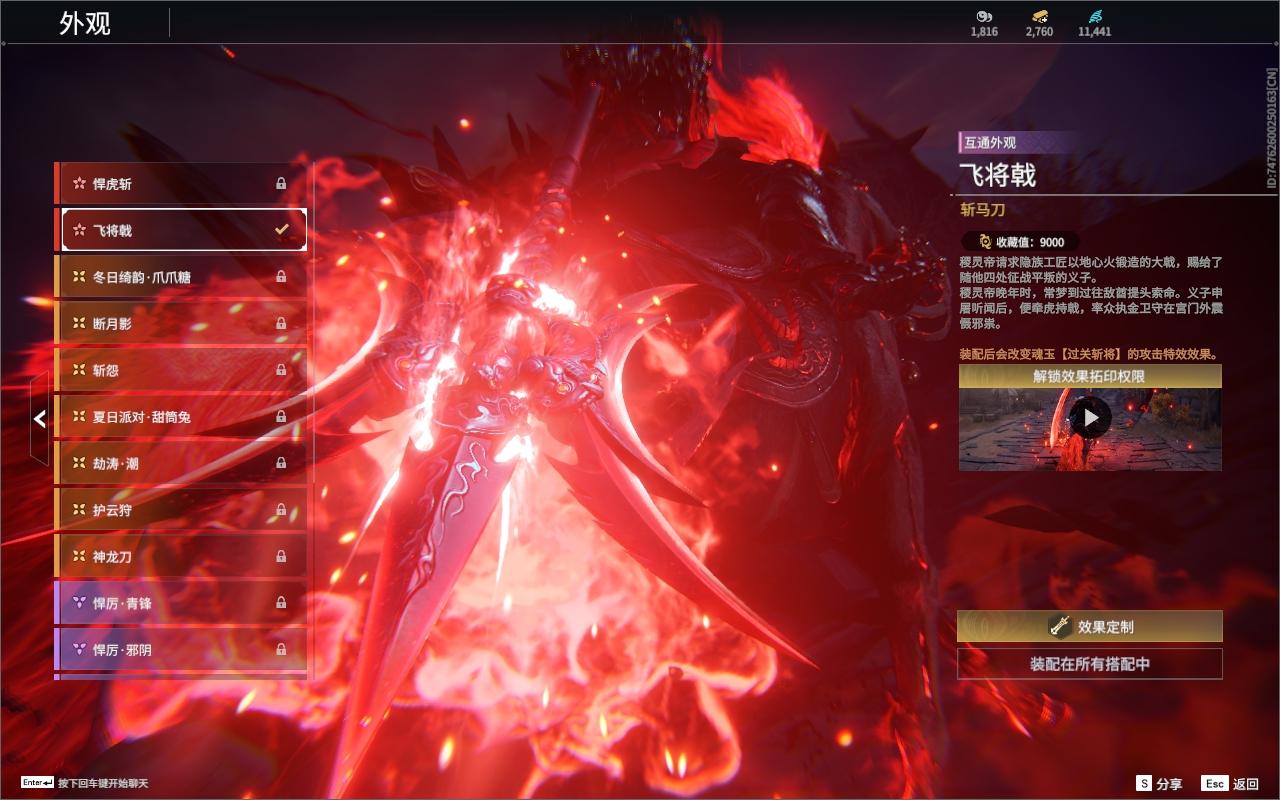1280x800 pixels.
Task: Select the 斩怨 skin
Action: tap(181, 370)
